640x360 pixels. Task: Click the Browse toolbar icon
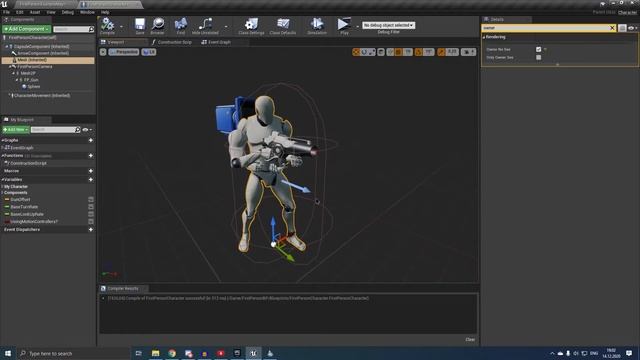coord(158,25)
